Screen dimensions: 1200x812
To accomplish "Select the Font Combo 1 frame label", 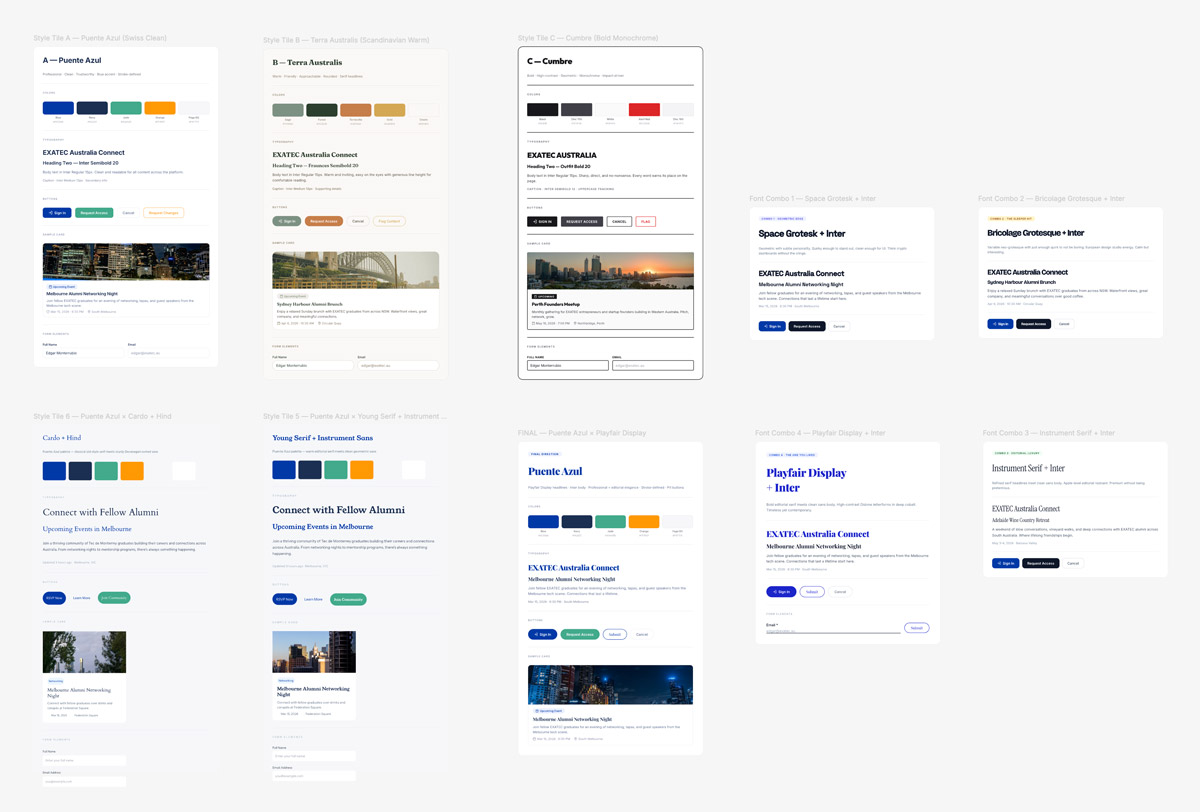I will [812, 199].
